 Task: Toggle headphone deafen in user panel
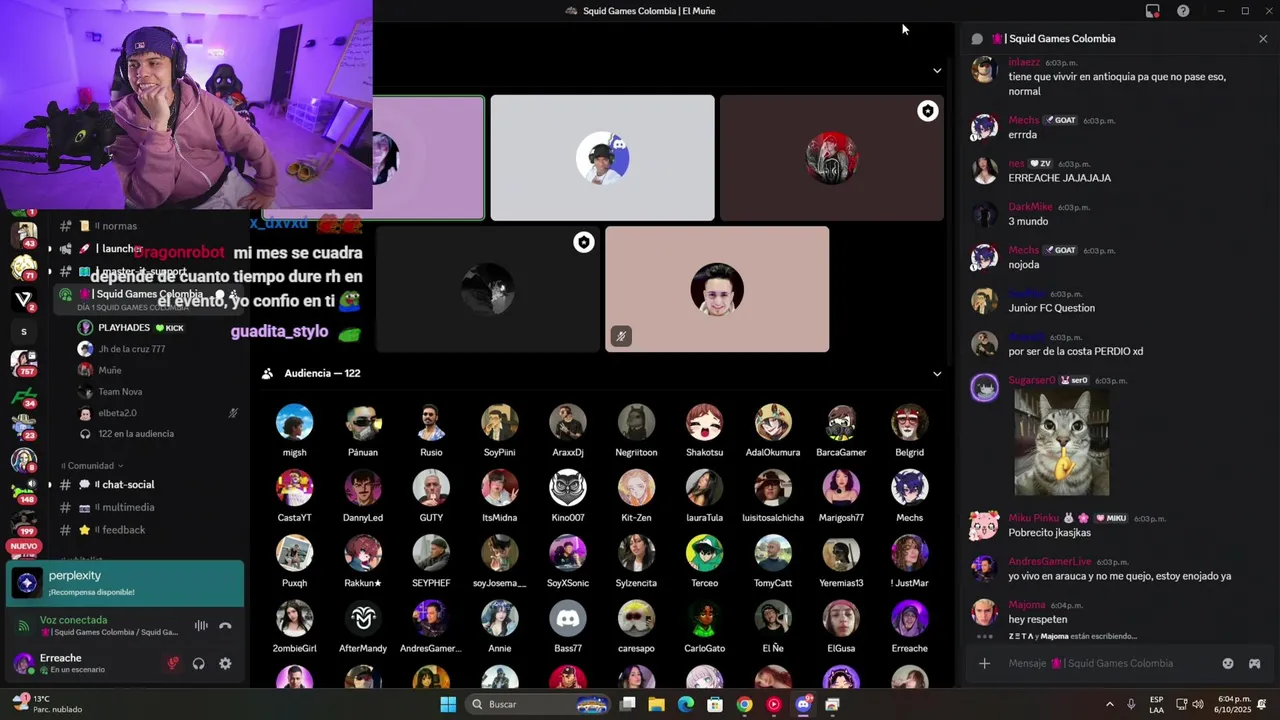coord(199,663)
